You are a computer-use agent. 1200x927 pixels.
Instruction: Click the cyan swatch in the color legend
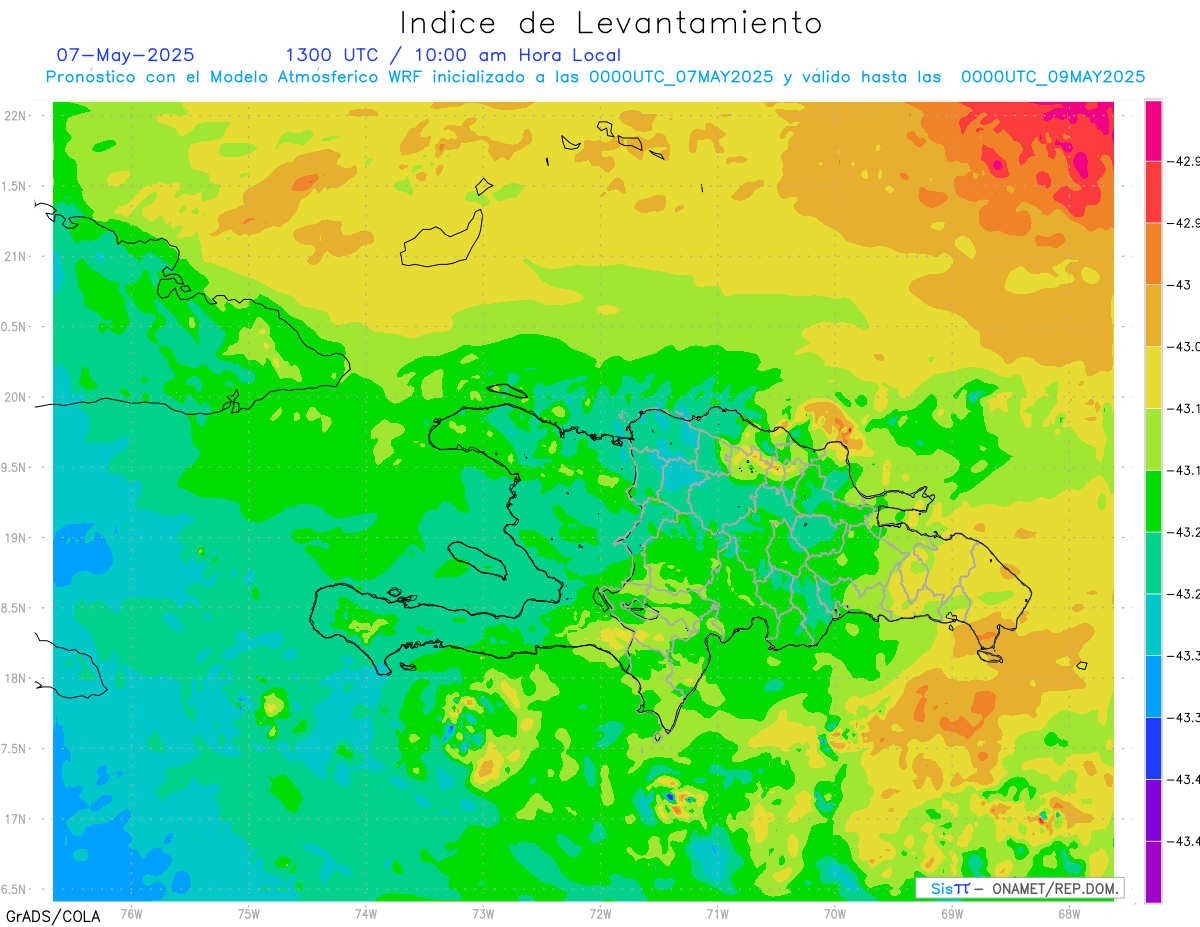(1153, 625)
